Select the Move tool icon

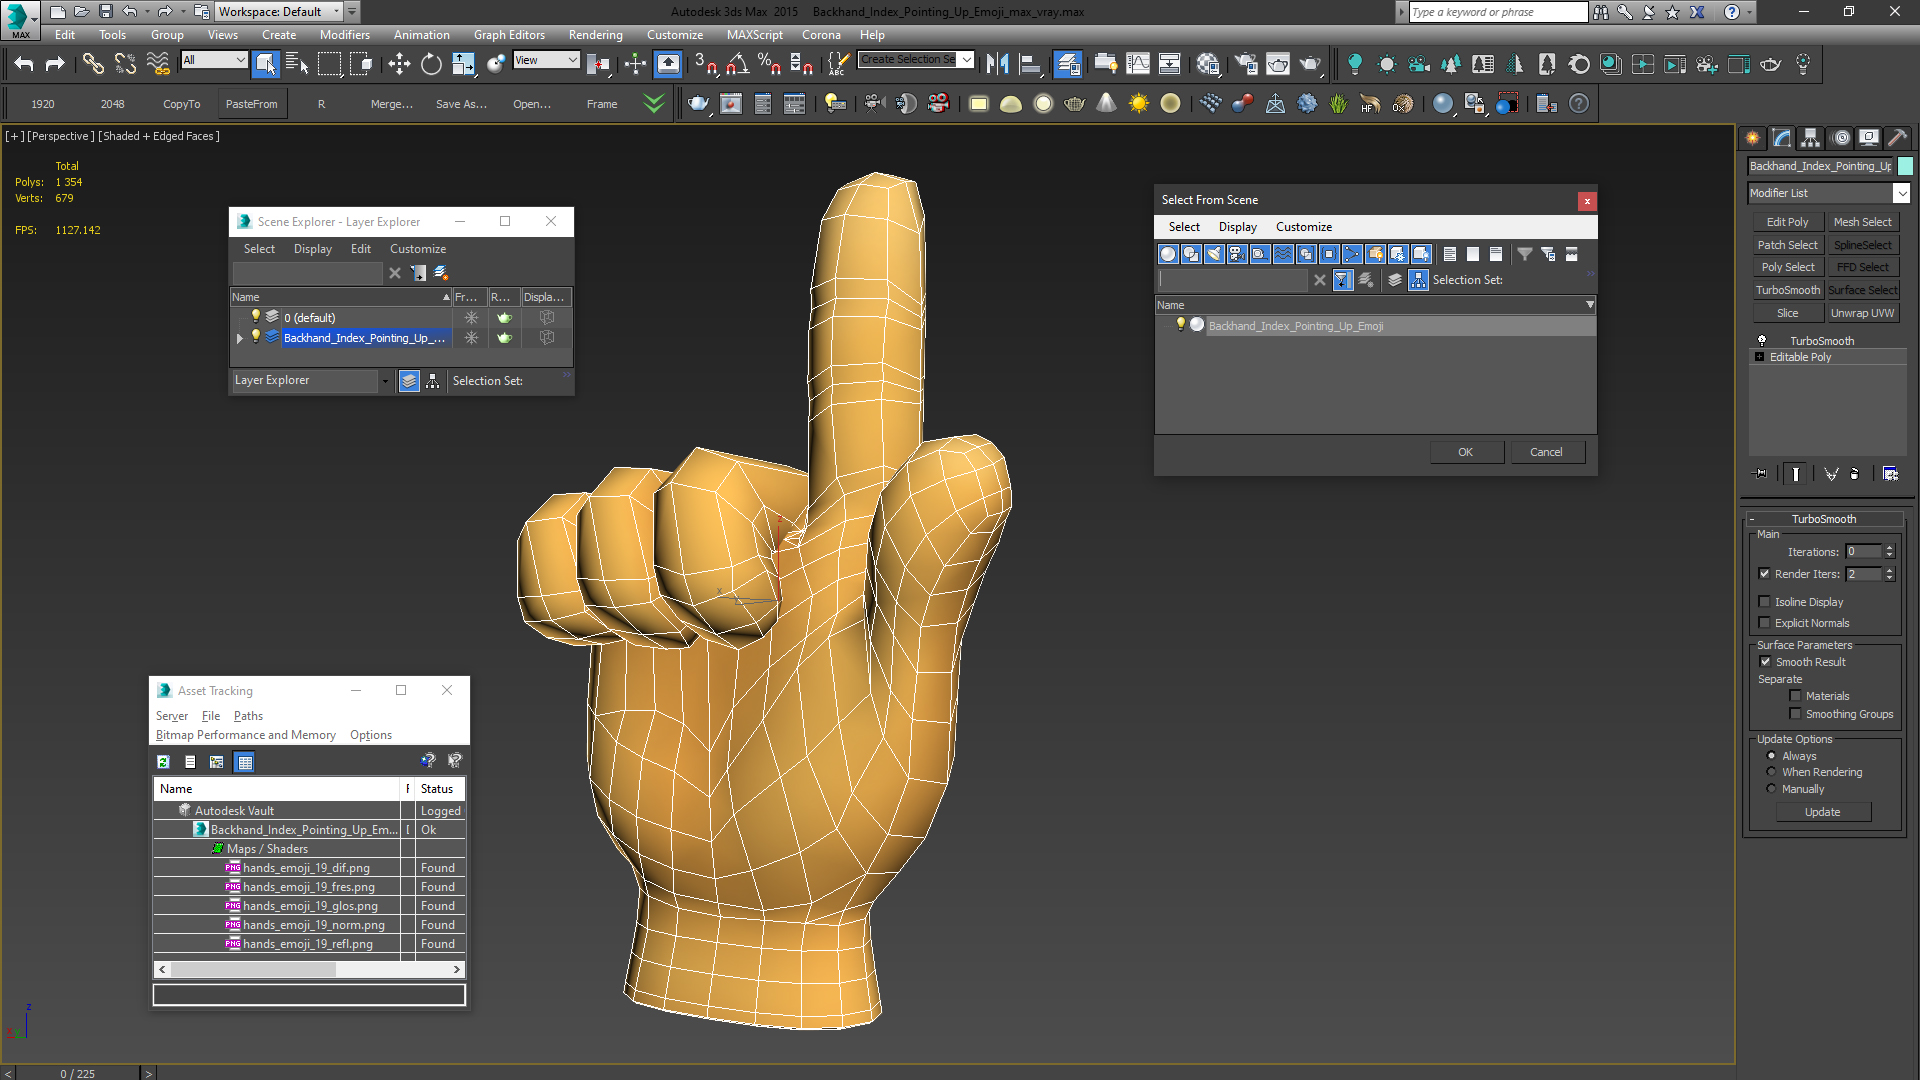pyautogui.click(x=399, y=64)
